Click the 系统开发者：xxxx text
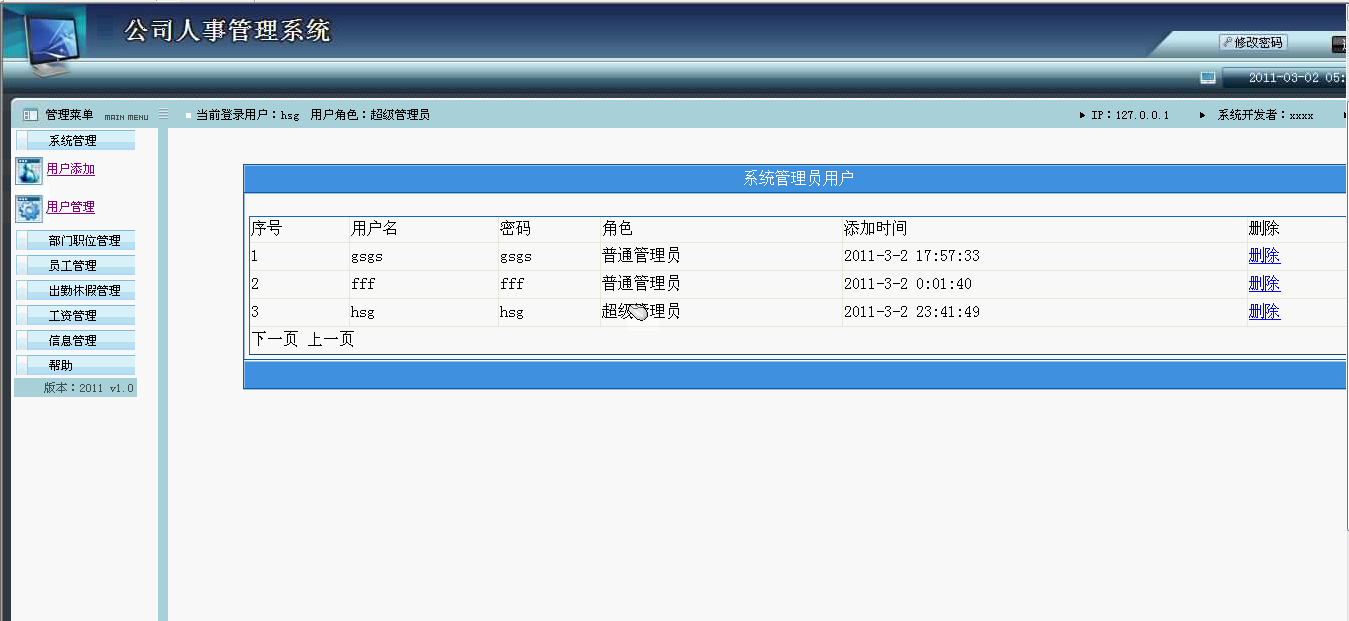Image resolution: width=1349 pixels, height=621 pixels. click(1265, 115)
